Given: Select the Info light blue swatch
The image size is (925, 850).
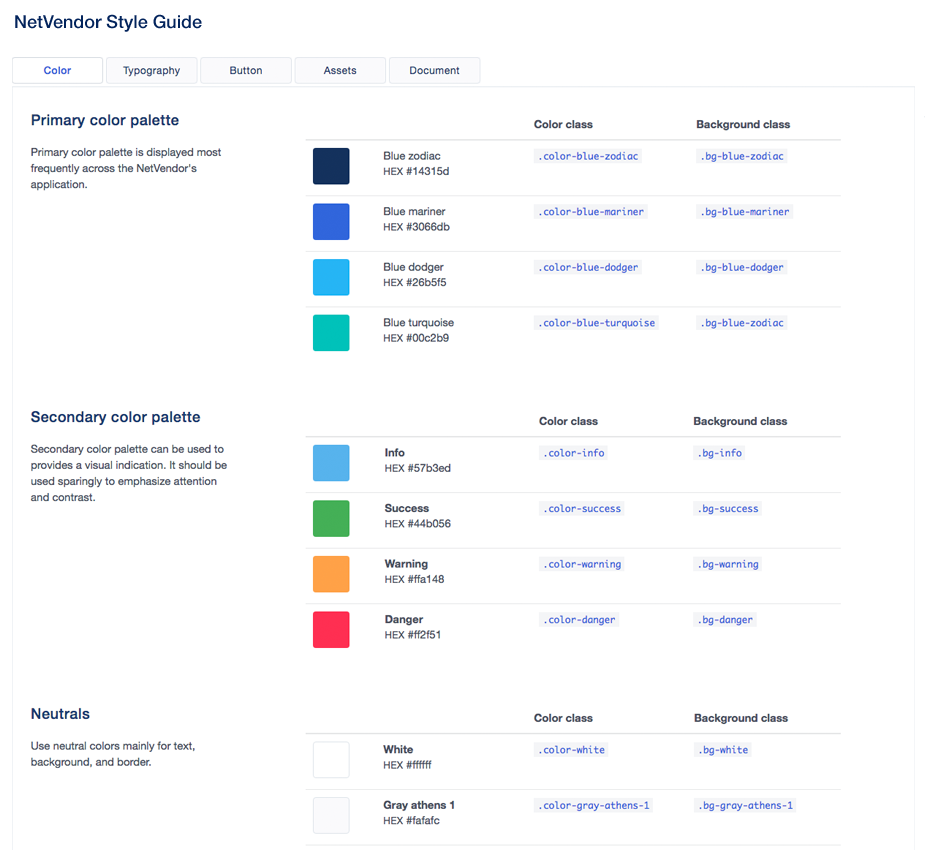Looking at the screenshot, I should [x=331, y=463].
